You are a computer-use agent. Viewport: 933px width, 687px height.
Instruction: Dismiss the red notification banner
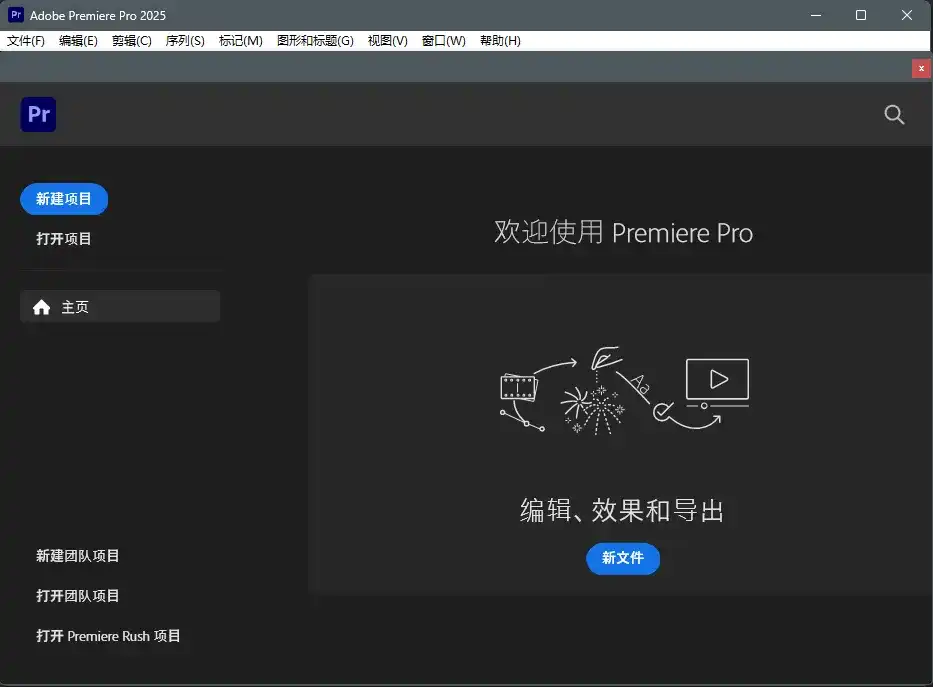coord(920,68)
